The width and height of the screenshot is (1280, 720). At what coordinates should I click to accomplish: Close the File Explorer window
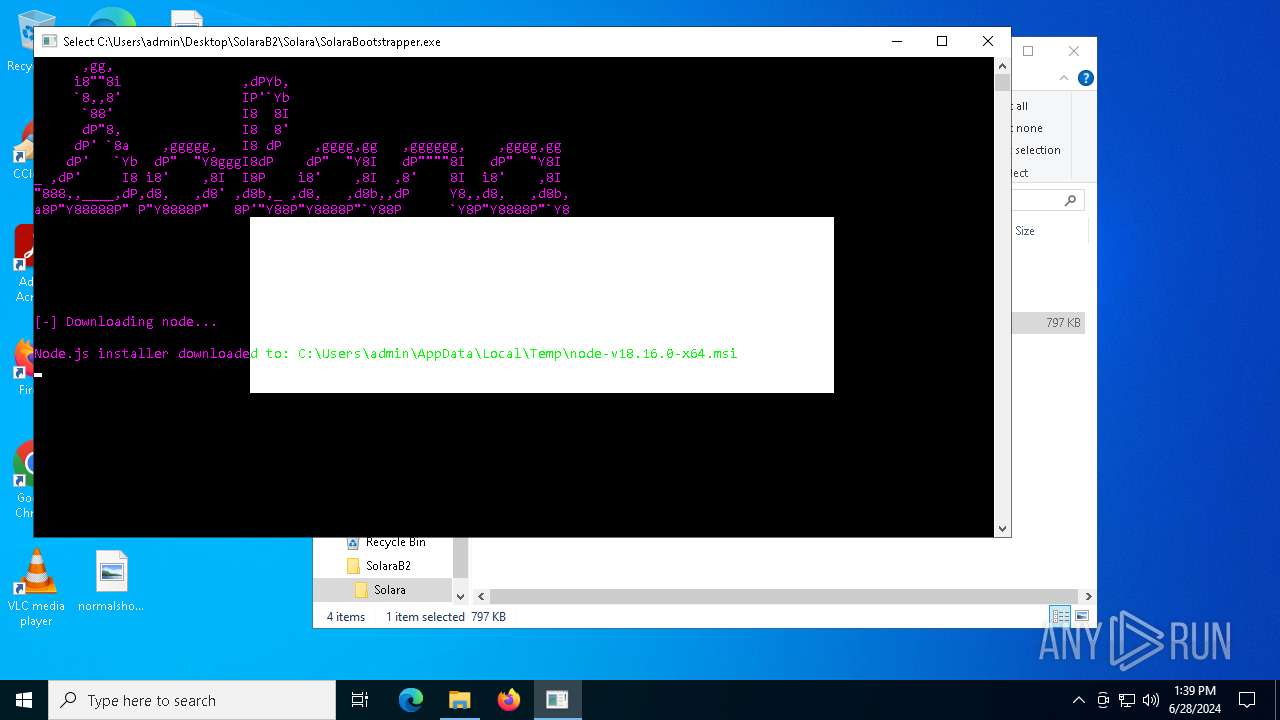(x=1074, y=51)
